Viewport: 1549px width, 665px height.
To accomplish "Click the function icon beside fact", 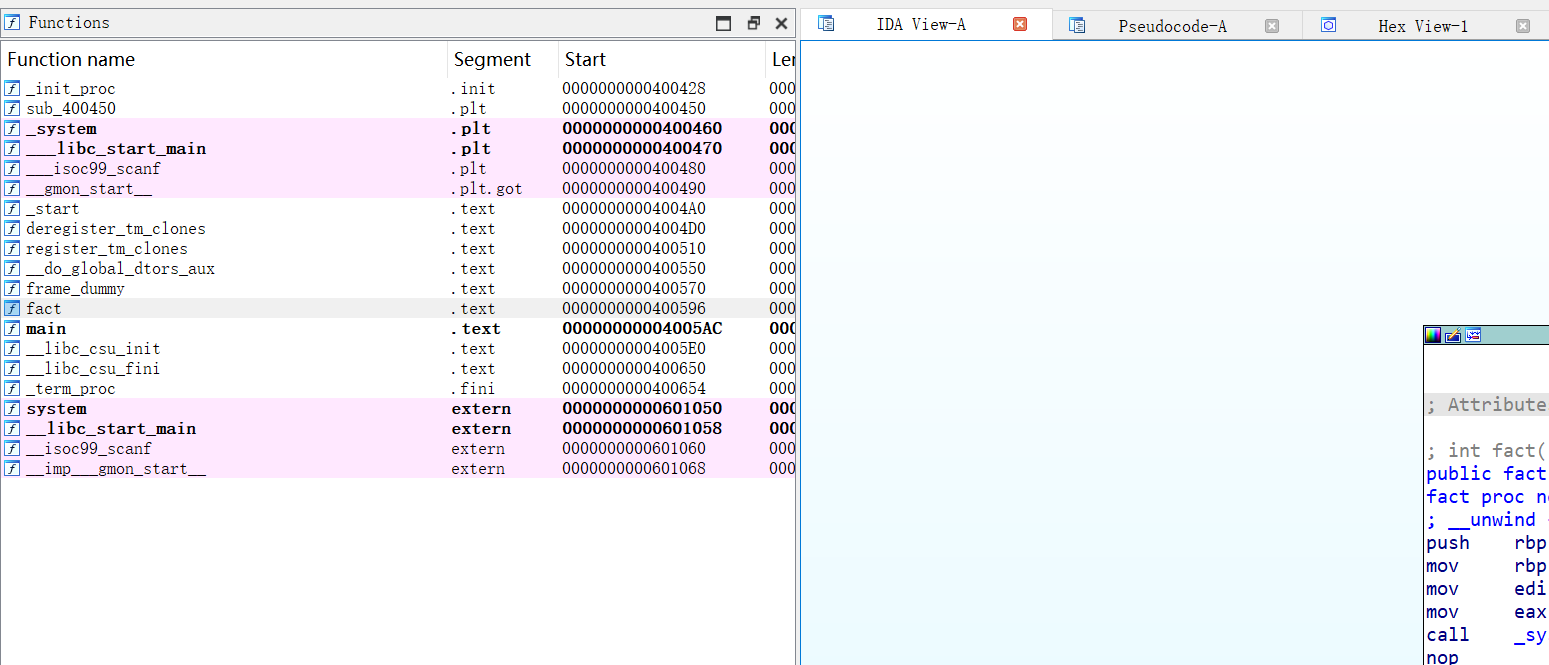I will [12, 309].
